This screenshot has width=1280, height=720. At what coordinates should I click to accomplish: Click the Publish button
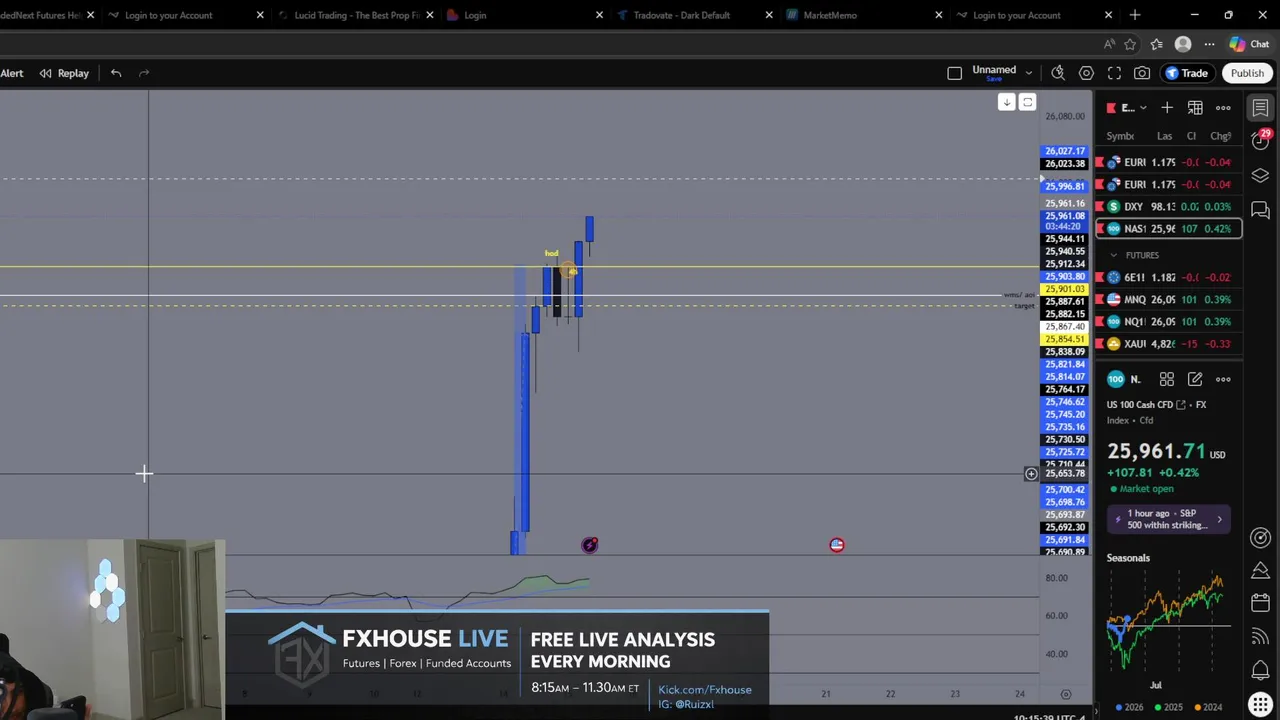tap(1247, 73)
